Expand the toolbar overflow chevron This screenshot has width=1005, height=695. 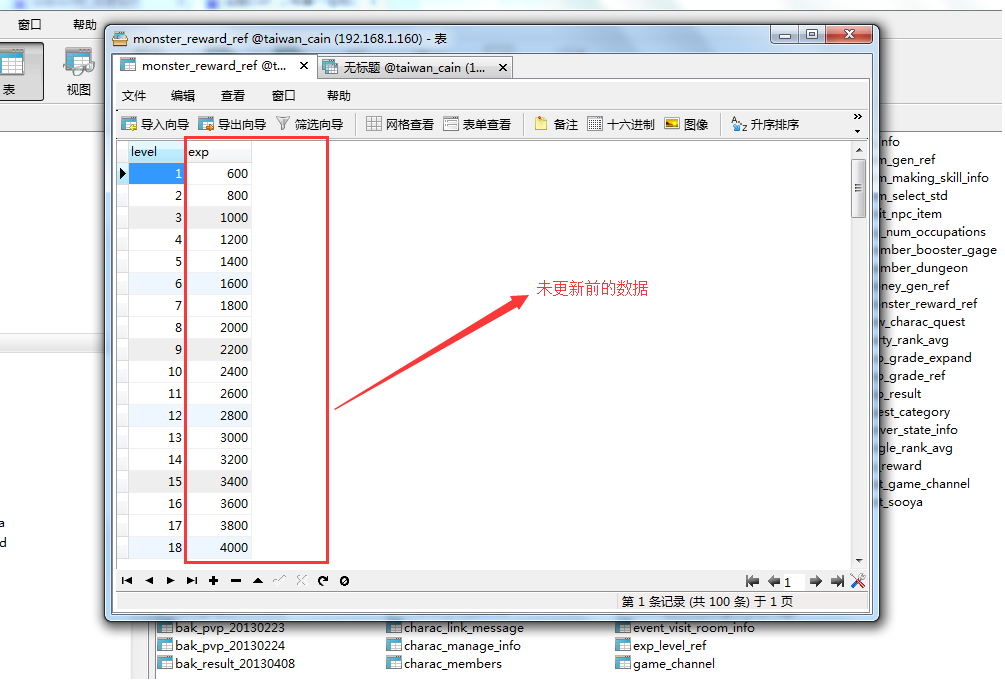tap(857, 118)
